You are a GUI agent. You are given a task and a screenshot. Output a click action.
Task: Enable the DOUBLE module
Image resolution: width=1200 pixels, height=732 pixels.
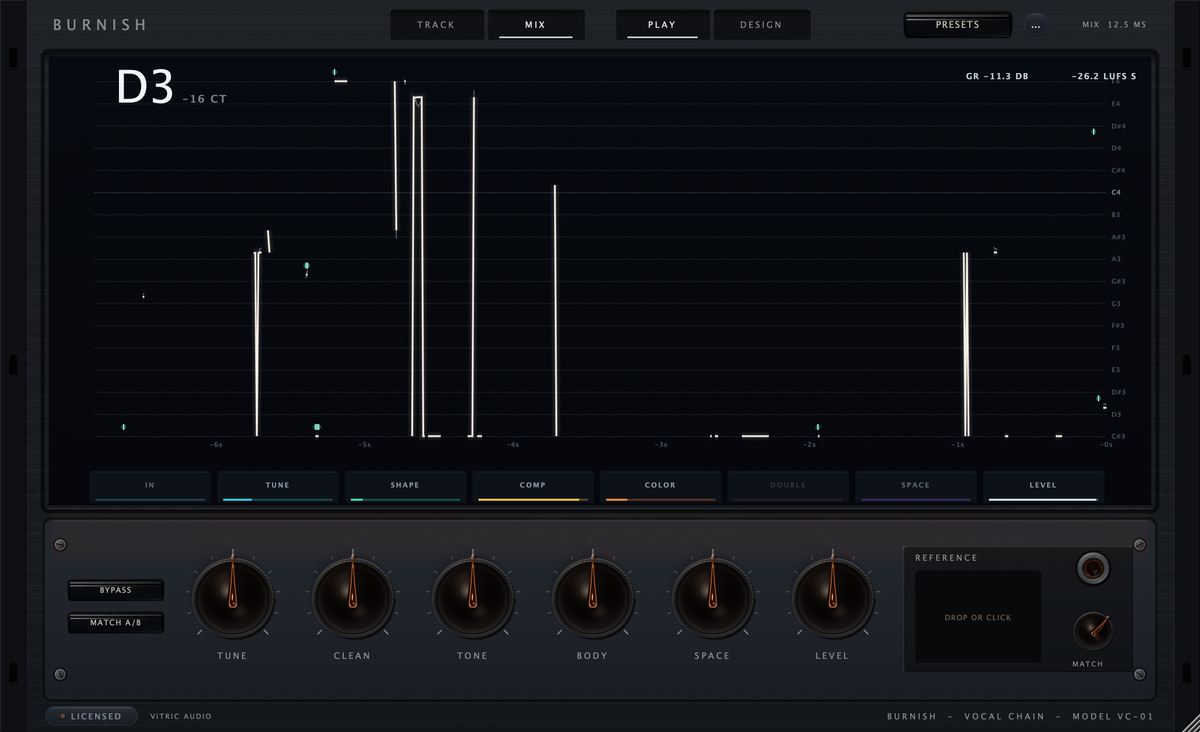788,486
